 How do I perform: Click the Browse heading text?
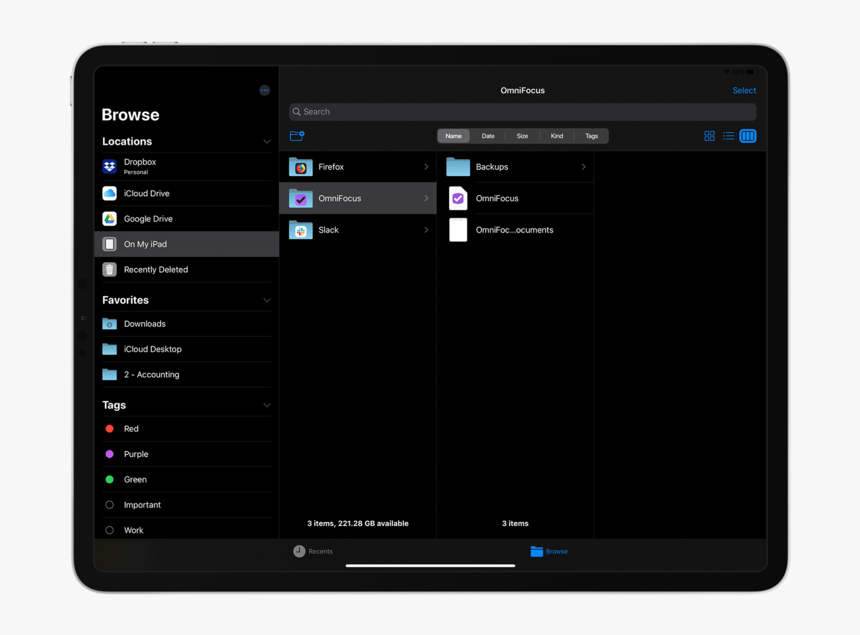[x=131, y=115]
